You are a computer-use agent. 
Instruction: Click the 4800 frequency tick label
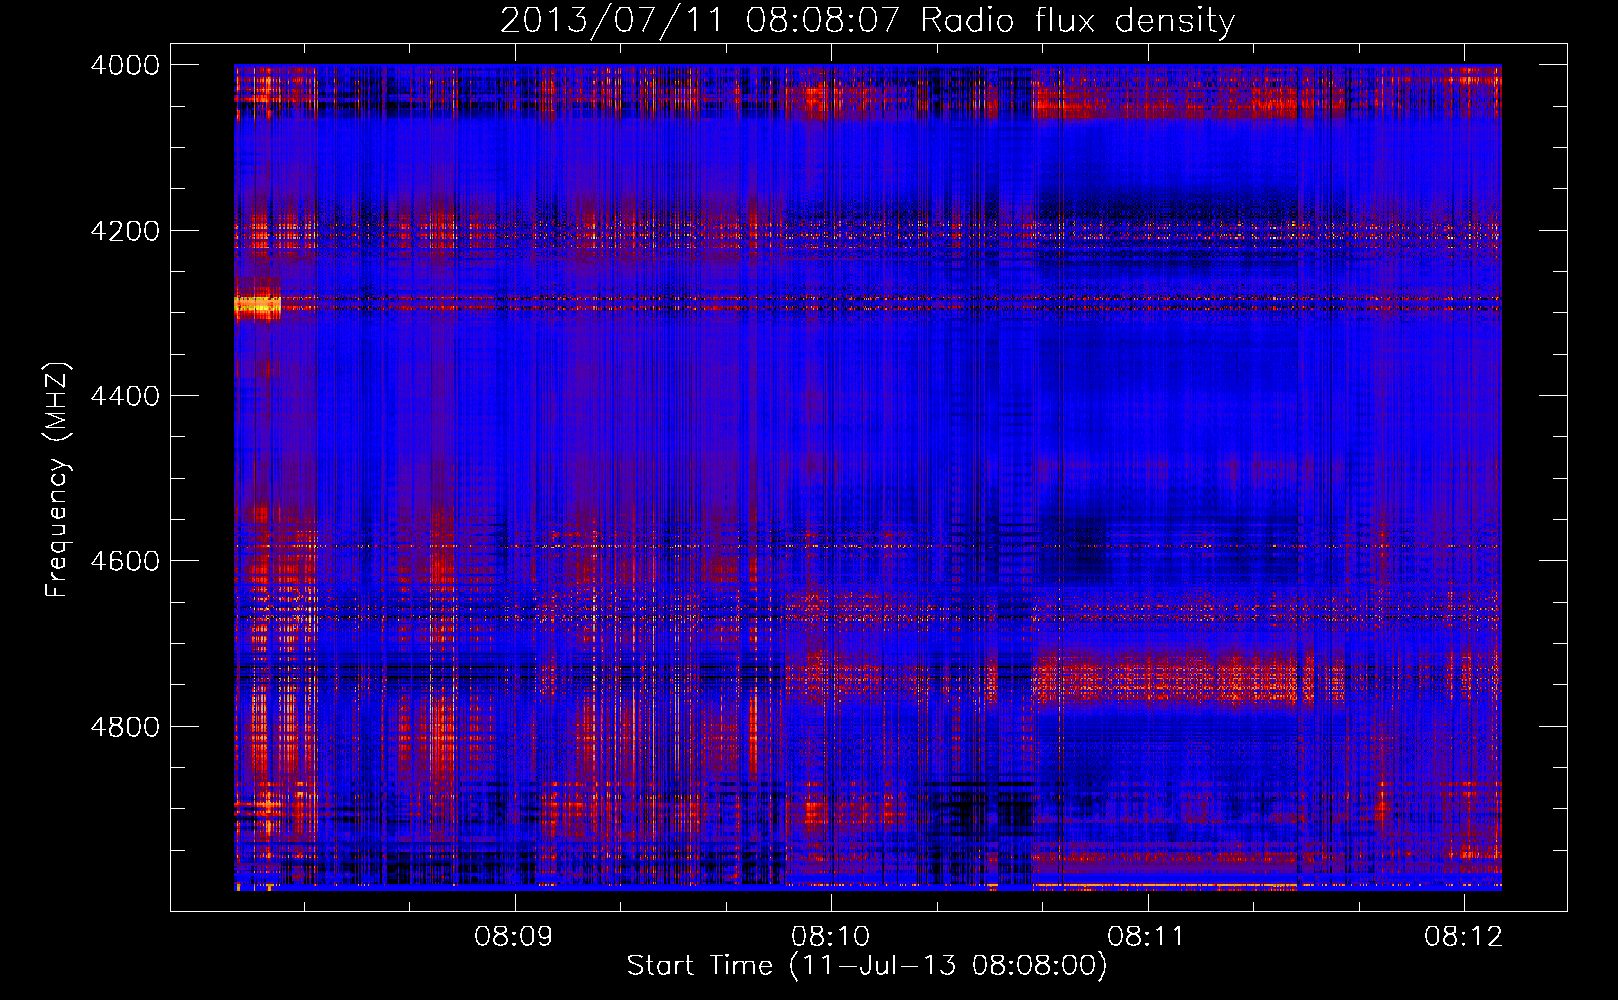click(x=125, y=727)
